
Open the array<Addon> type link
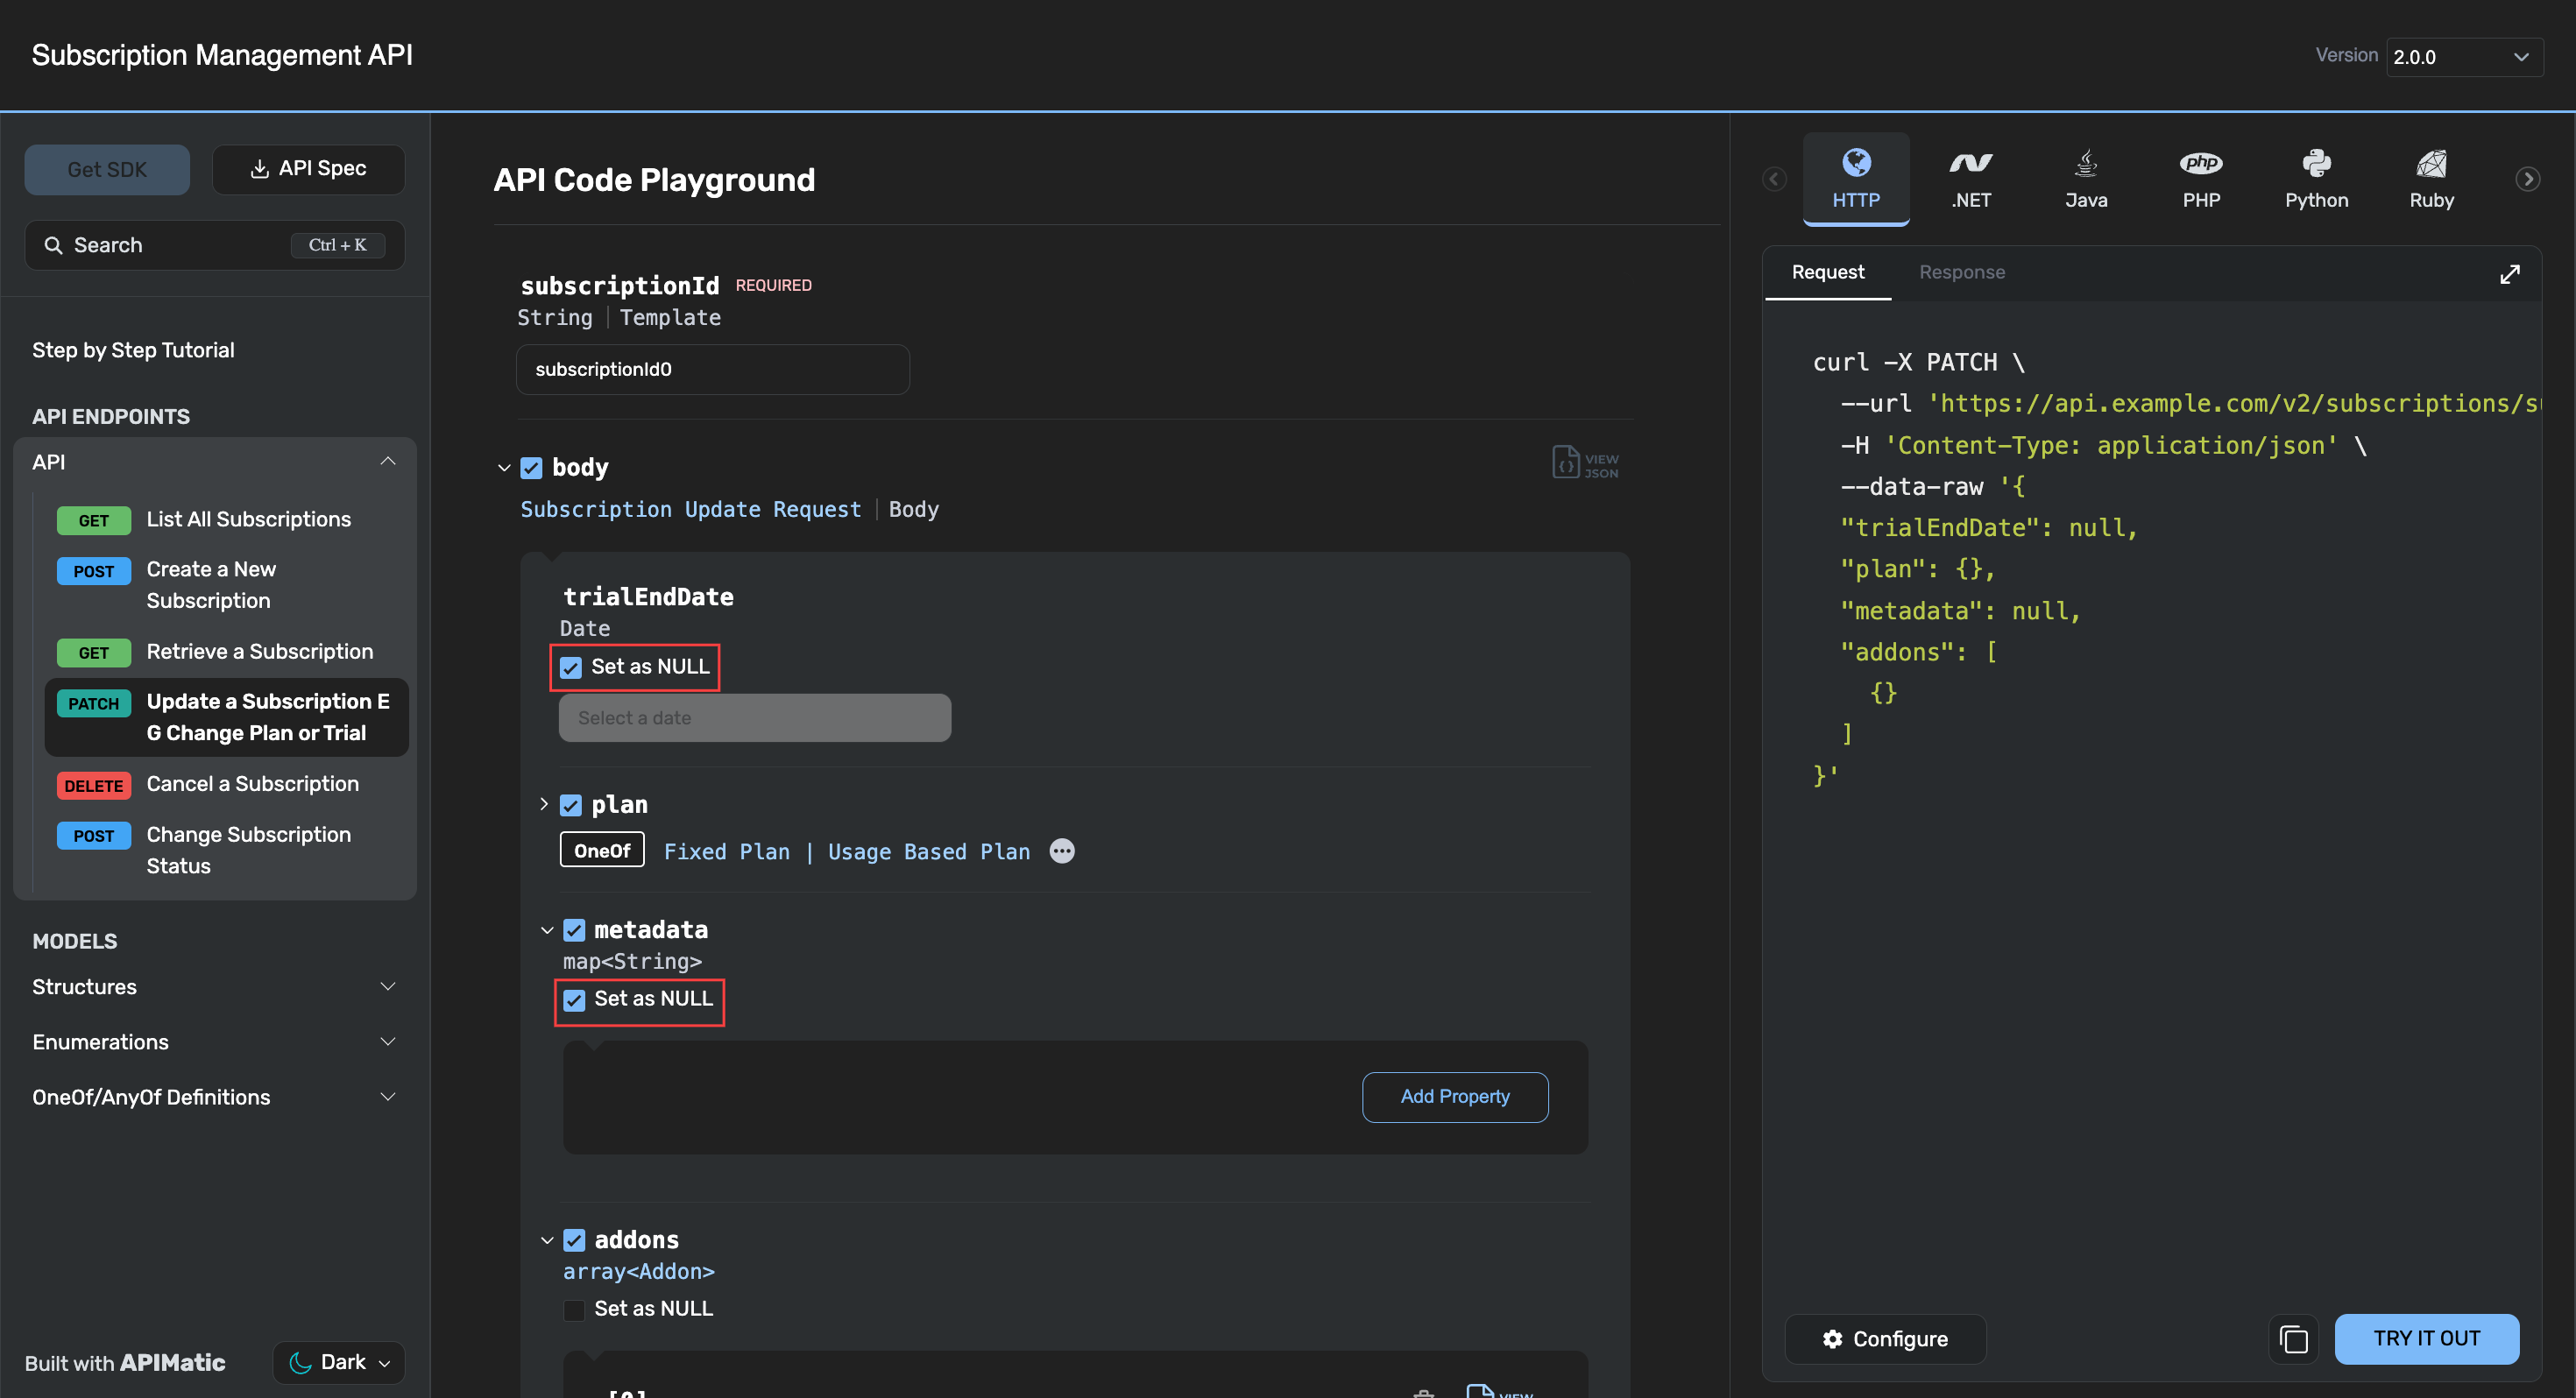[638, 1271]
